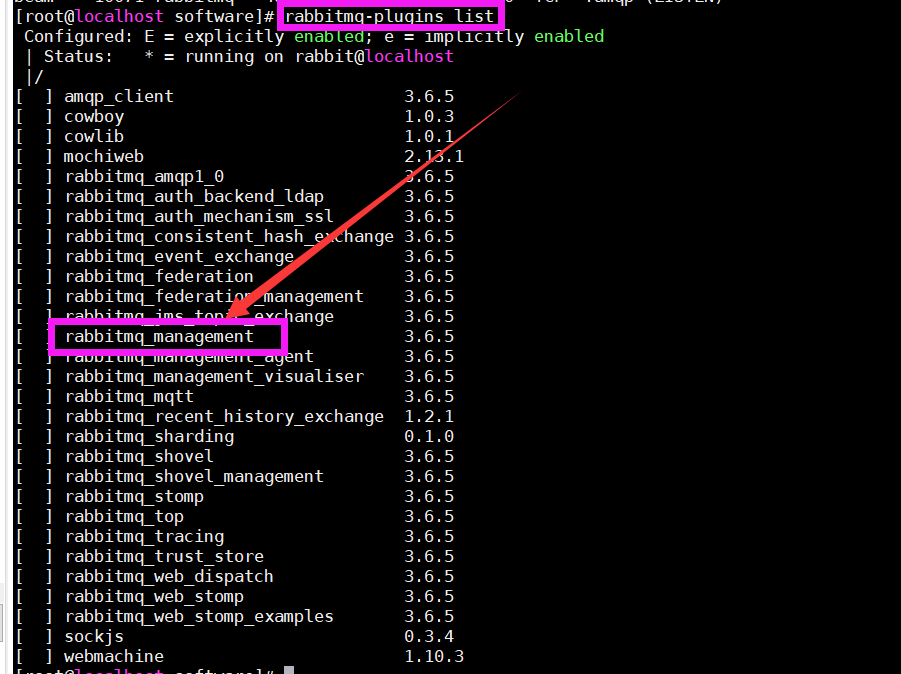This screenshot has height=674, width=901.
Task: Click "rabbit@localhost" in the Status line
Action: pos(374,56)
